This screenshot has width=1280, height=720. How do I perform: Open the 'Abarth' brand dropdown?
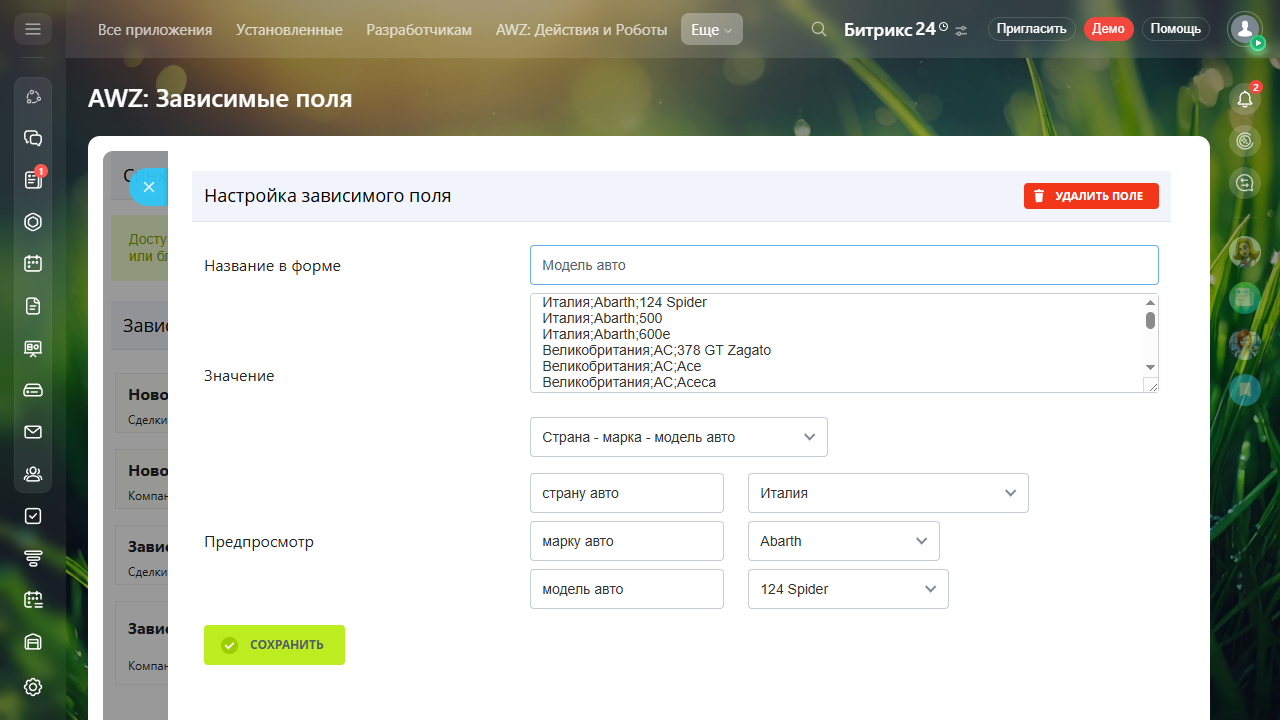[843, 541]
